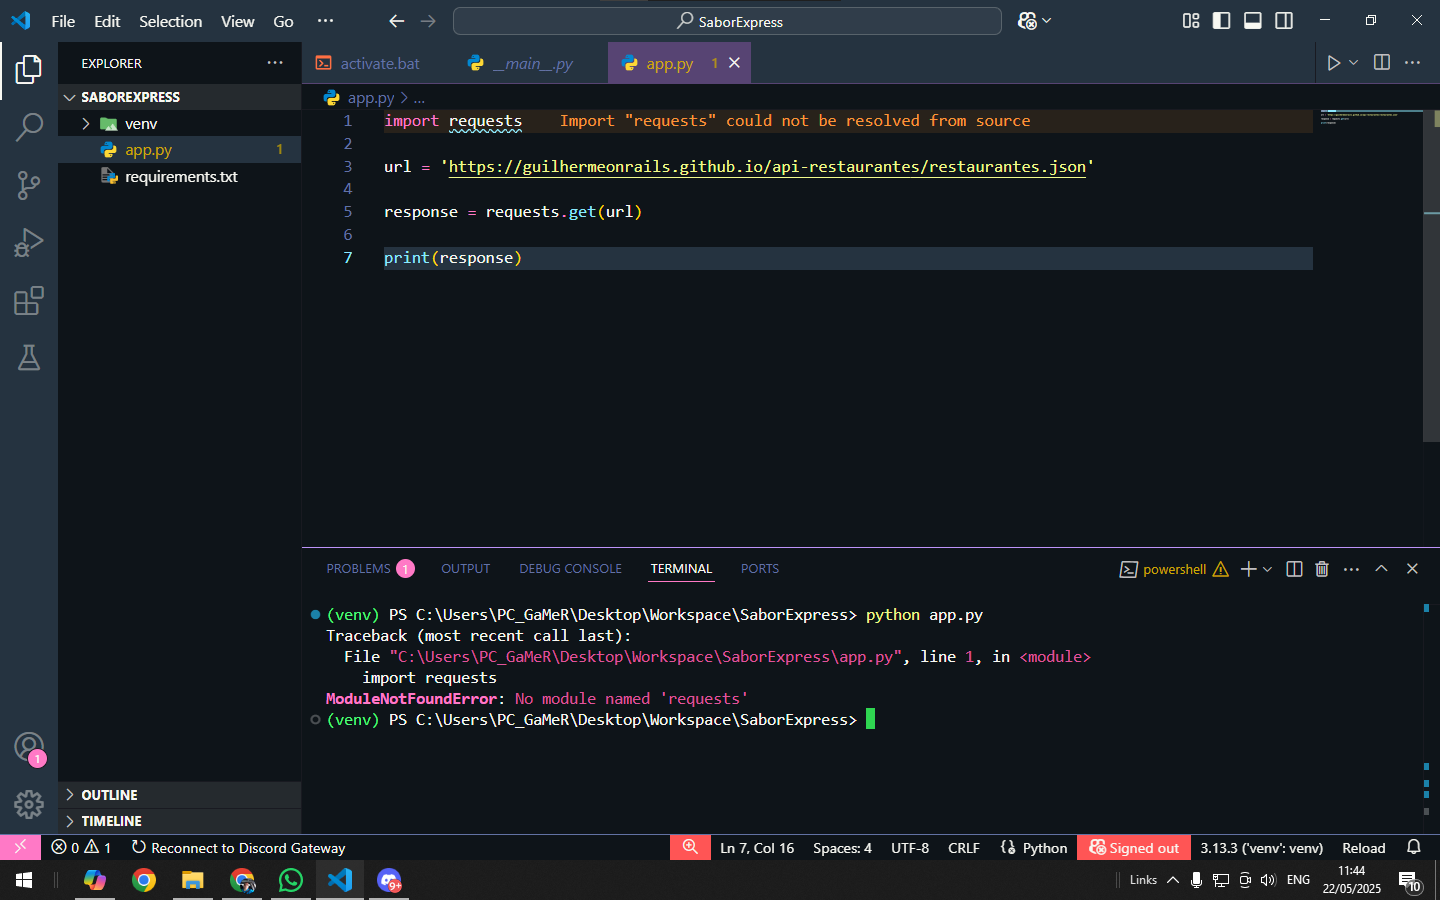Open the Manage gear settings
1440x900 pixels.
[x=29, y=804]
